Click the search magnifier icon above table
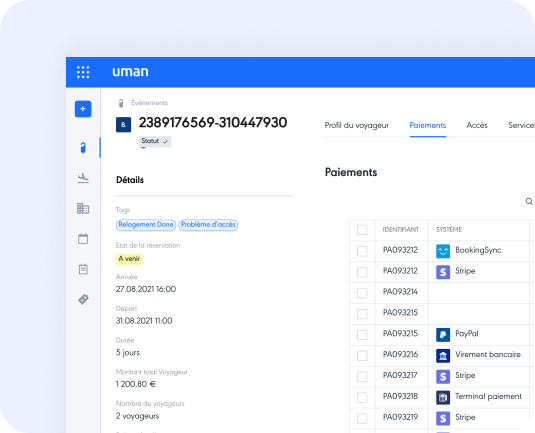535x433 pixels. point(529,201)
